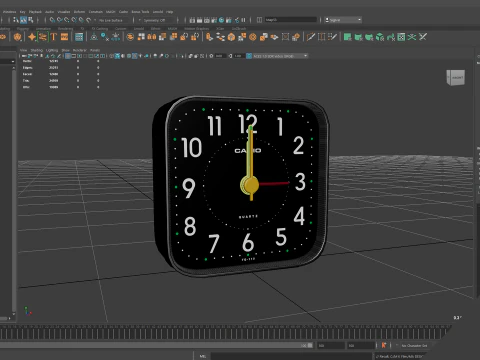
Task: Click the orange platonic solid shelf icon
Action: point(18,37)
